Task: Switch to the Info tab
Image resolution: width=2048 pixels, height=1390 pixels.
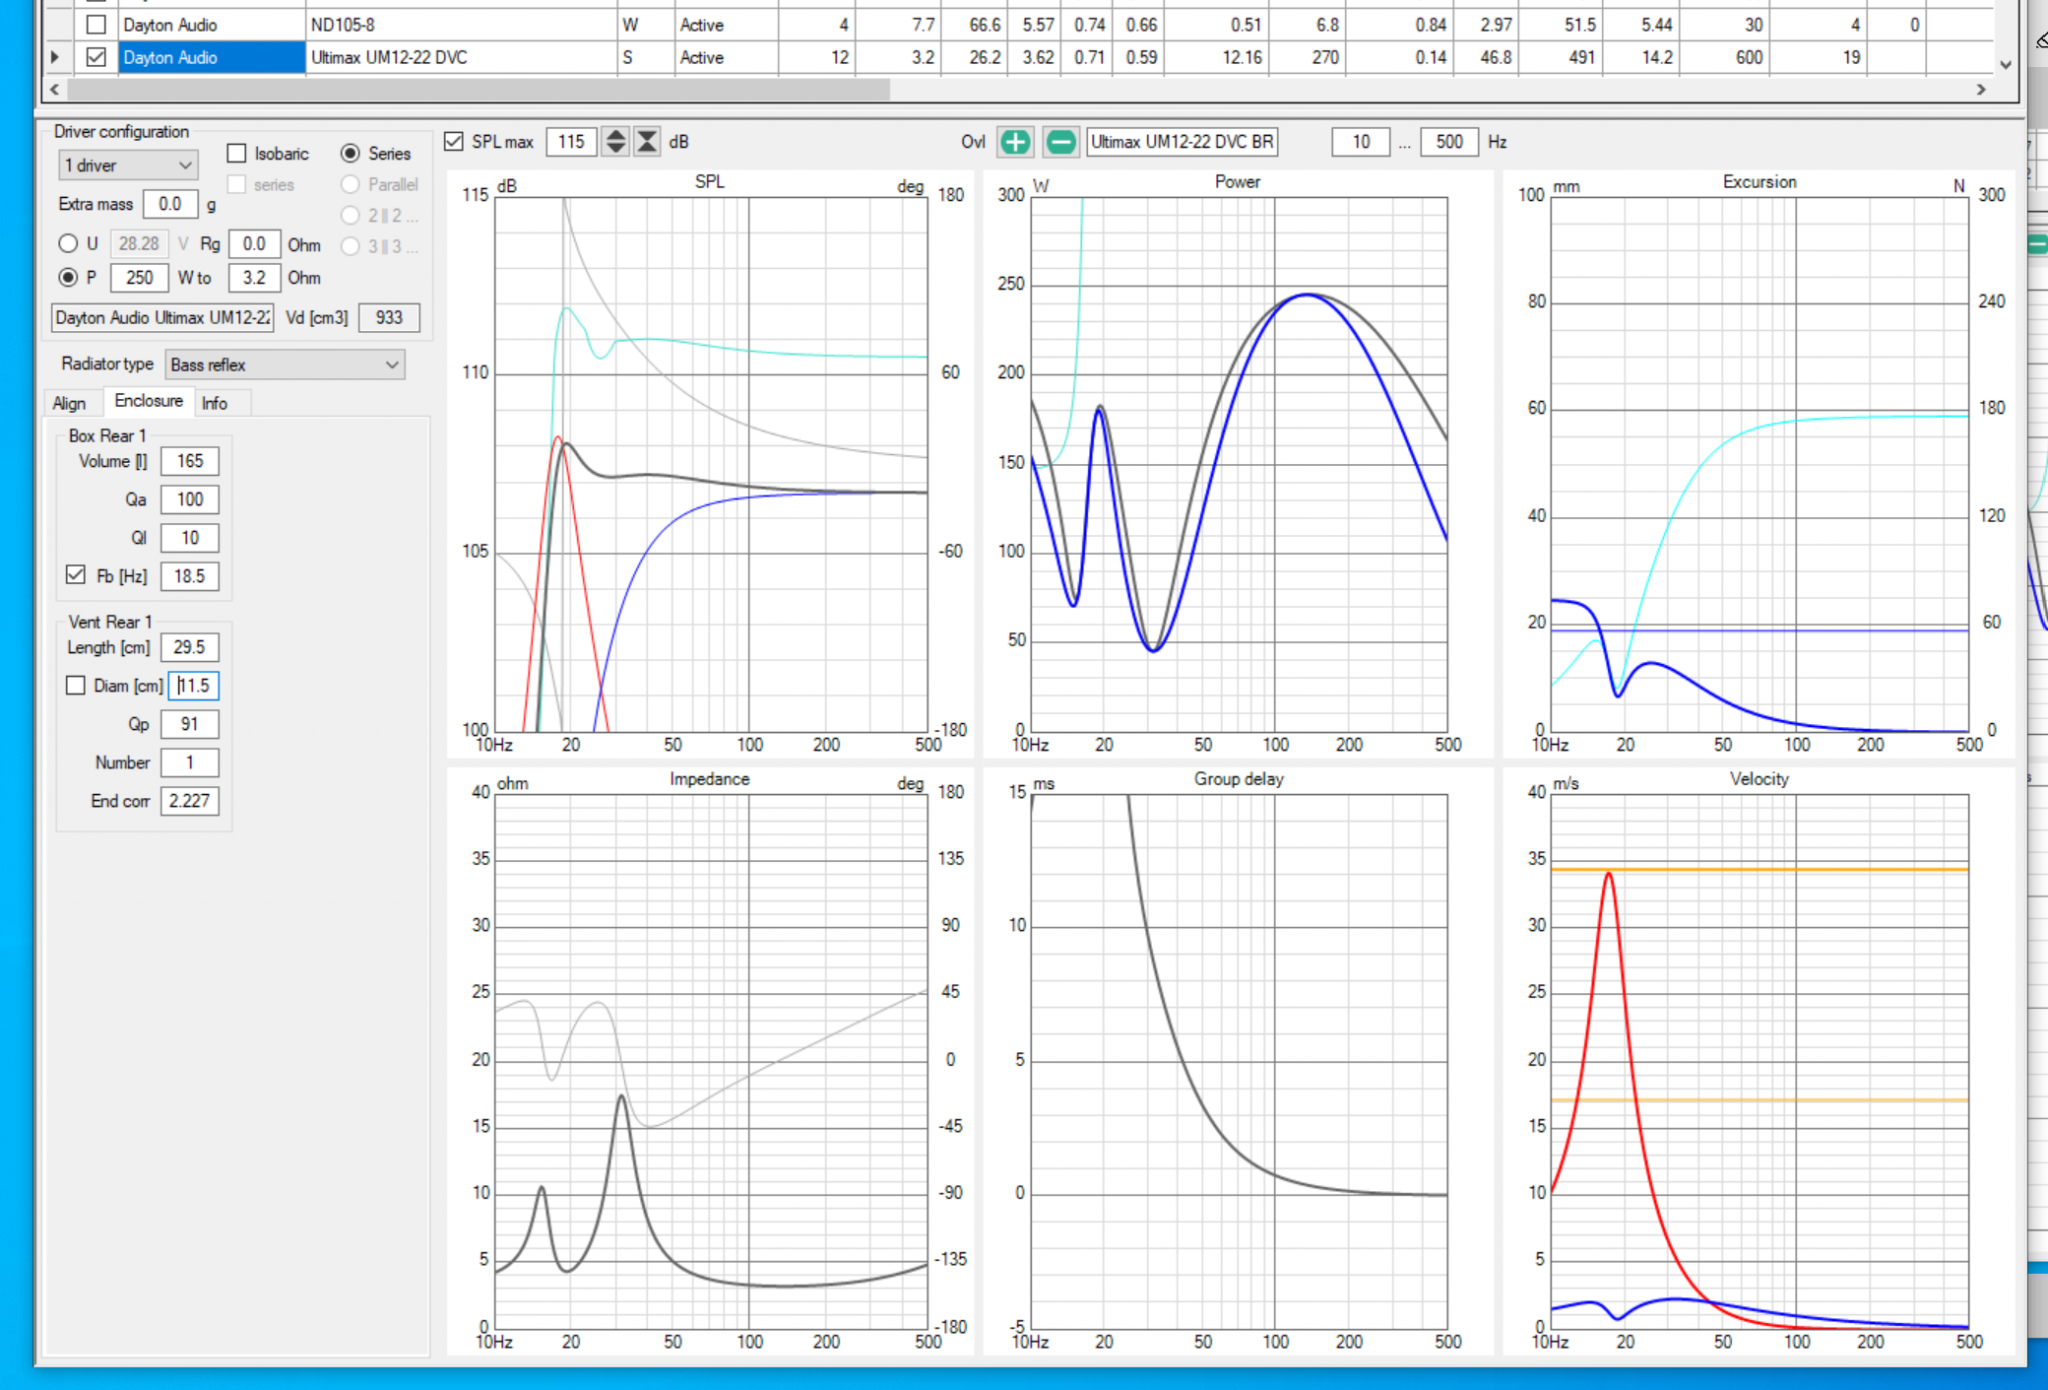Action: click(x=214, y=403)
